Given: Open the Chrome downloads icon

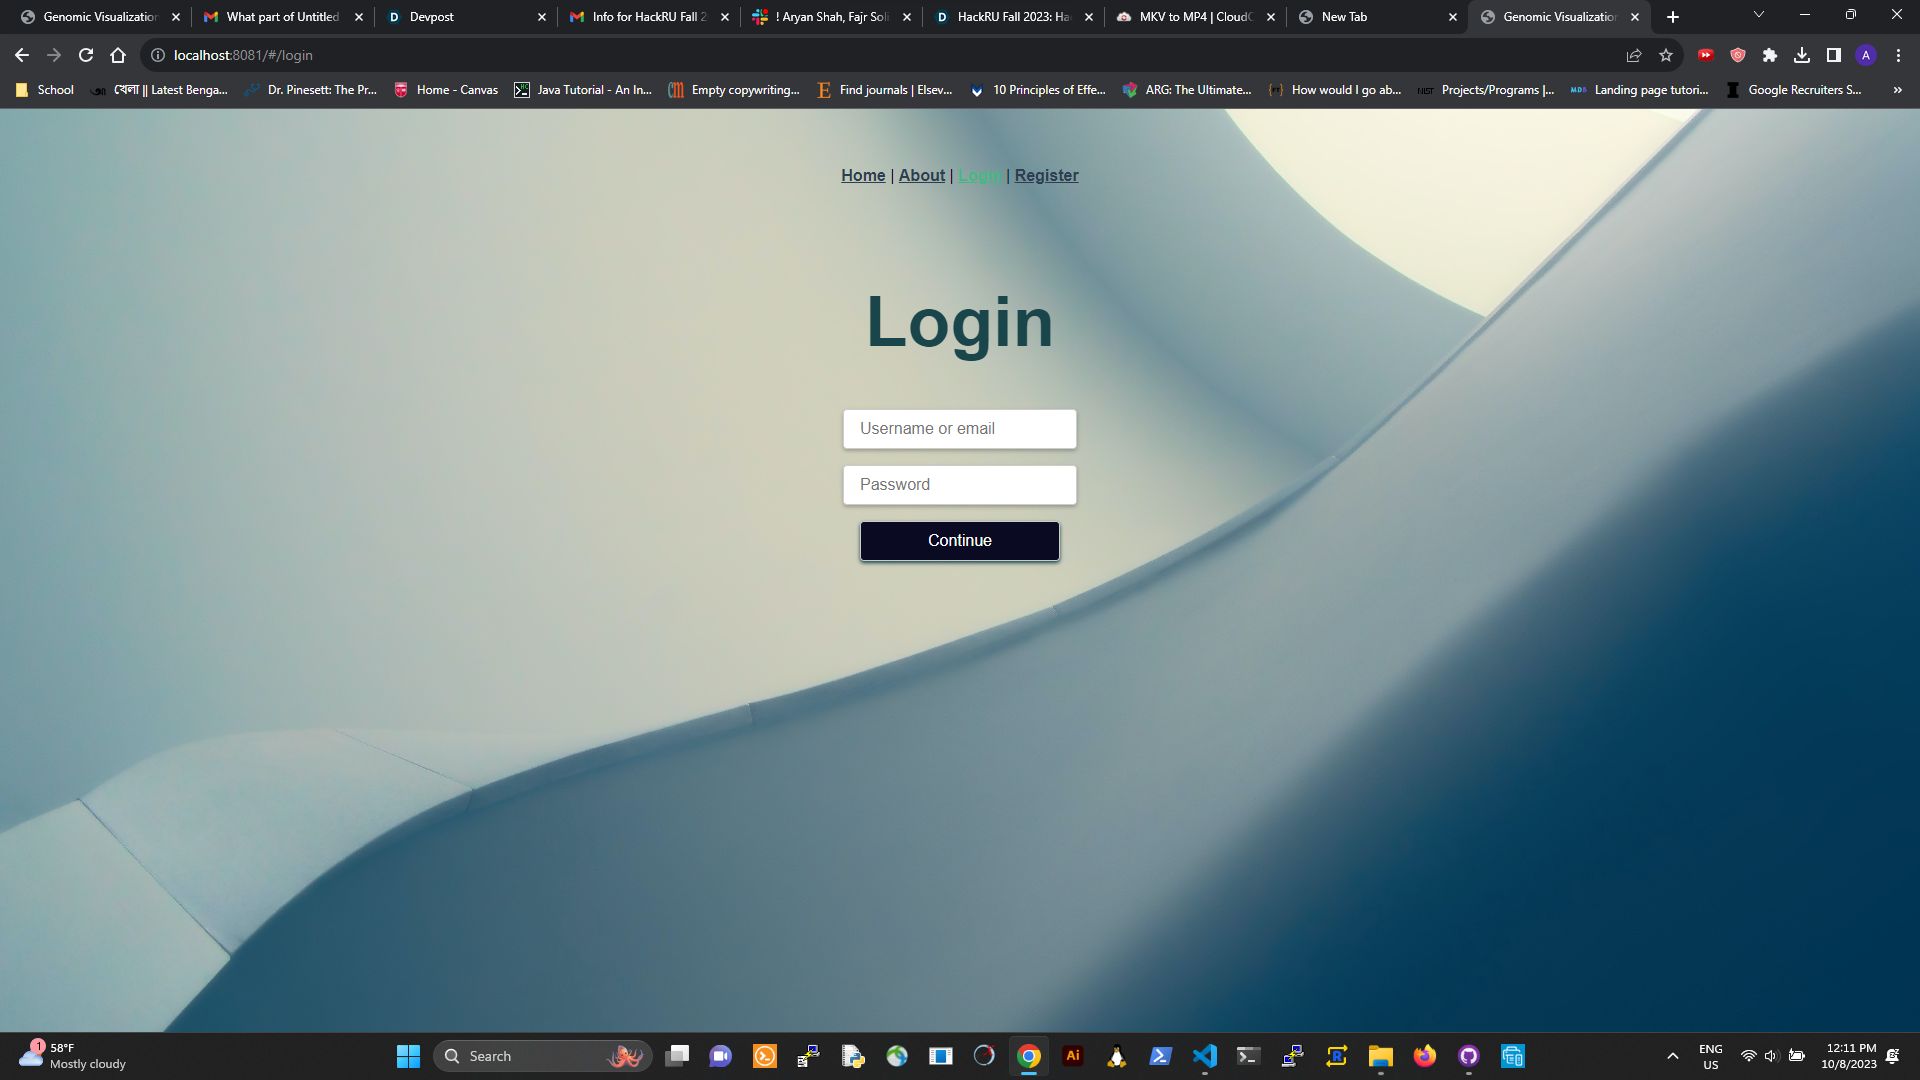Looking at the screenshot, I should [x=1802, y=55].
